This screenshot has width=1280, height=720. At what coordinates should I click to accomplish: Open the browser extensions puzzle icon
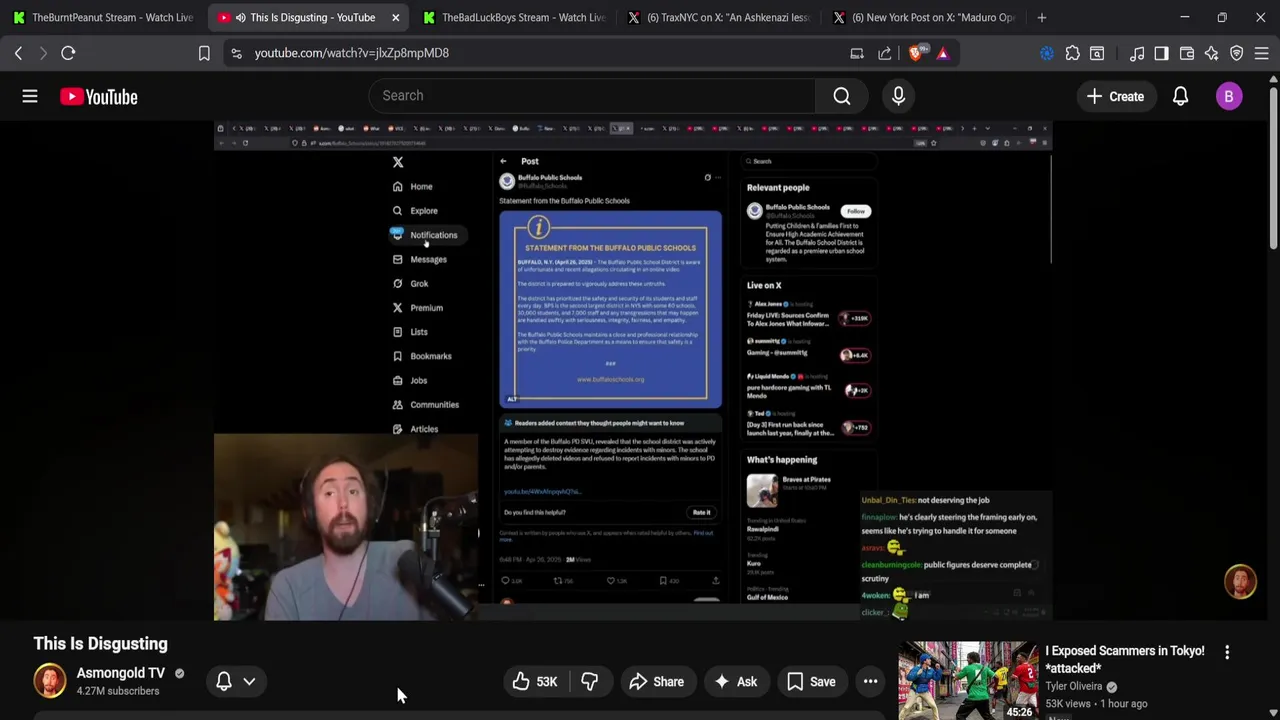[x=1073, y=53]
